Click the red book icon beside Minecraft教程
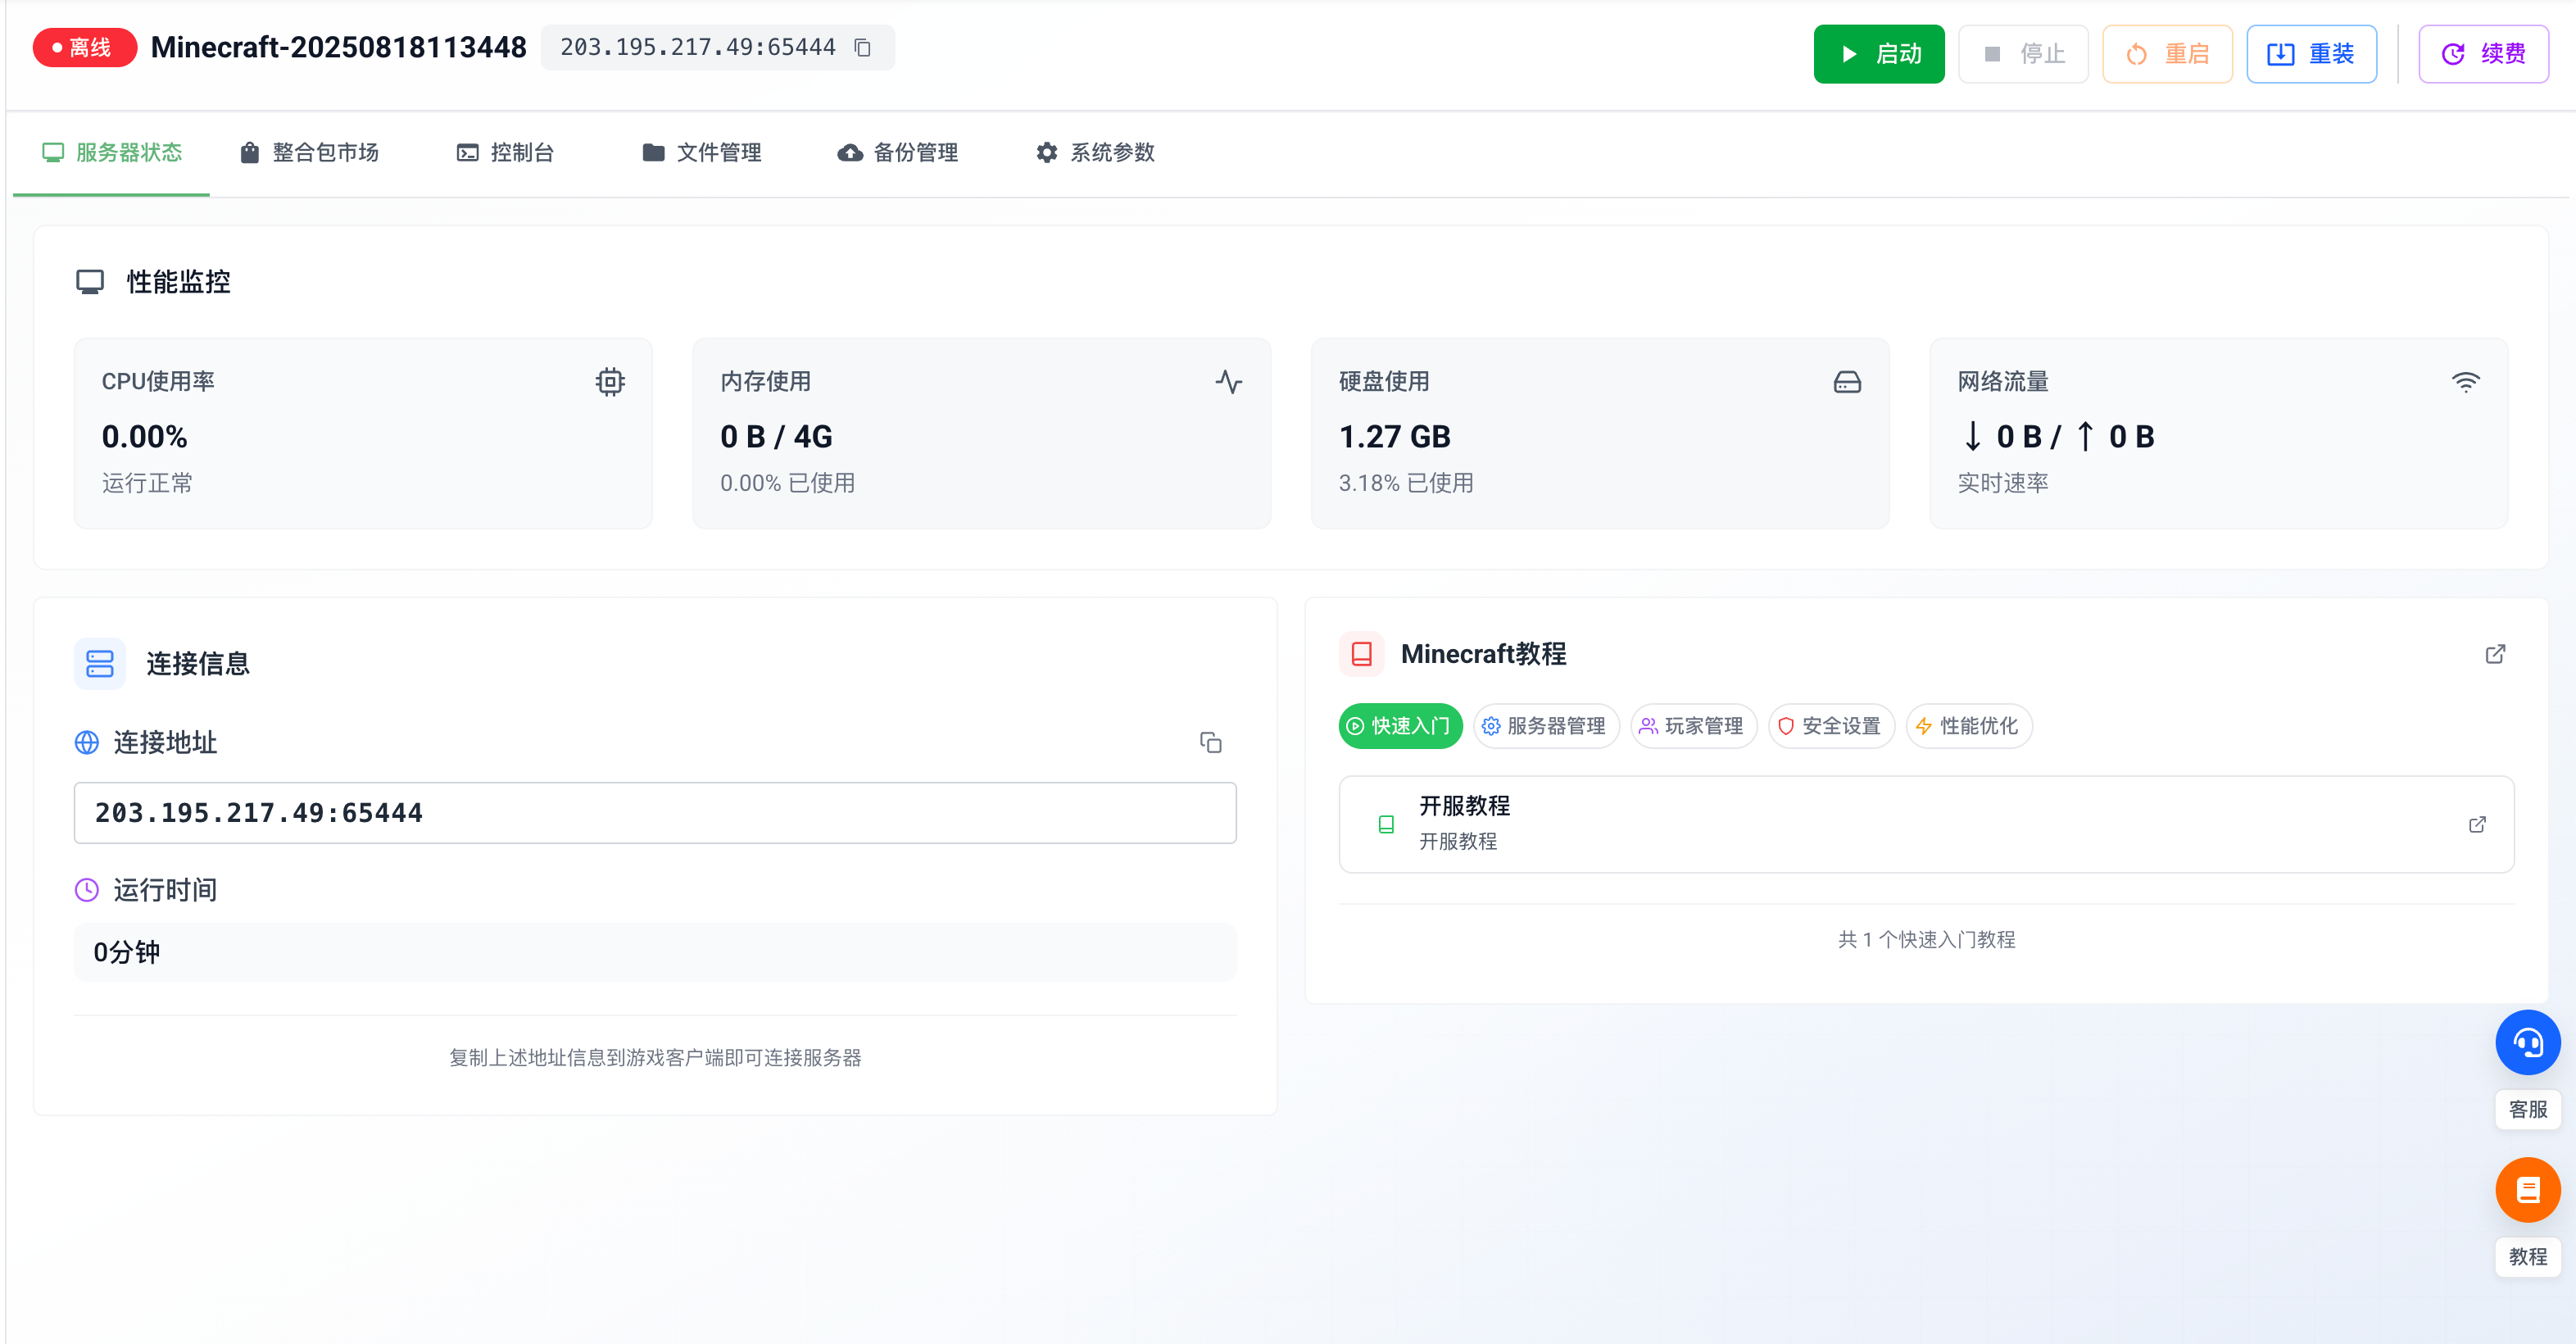This screenshot has height=1344, width=2576. pyautogui.click(x=1361, y=654)
